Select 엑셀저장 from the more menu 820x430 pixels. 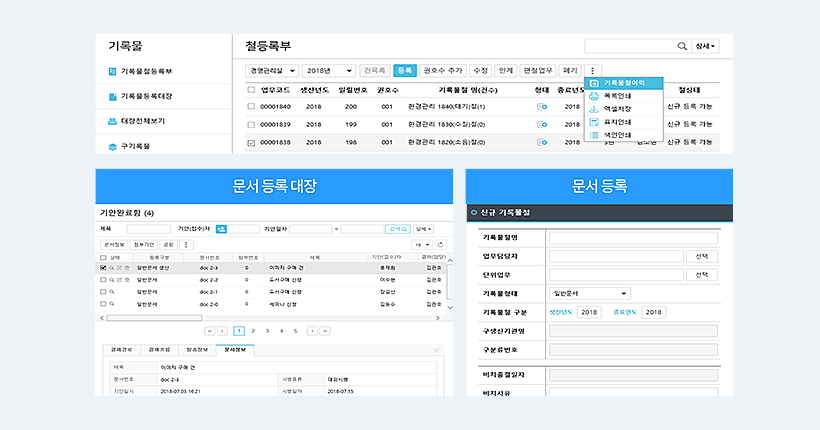[624, 109]
